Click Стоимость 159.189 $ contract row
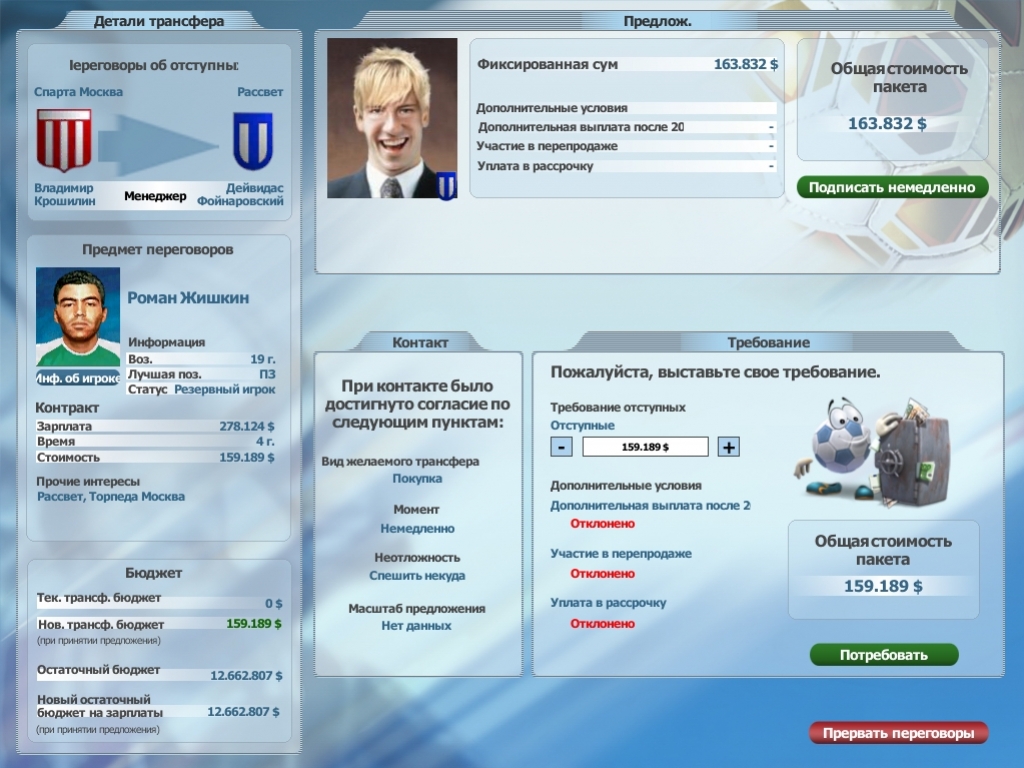The height and width of the screenshot is (768, 1024). pos(155,457)
